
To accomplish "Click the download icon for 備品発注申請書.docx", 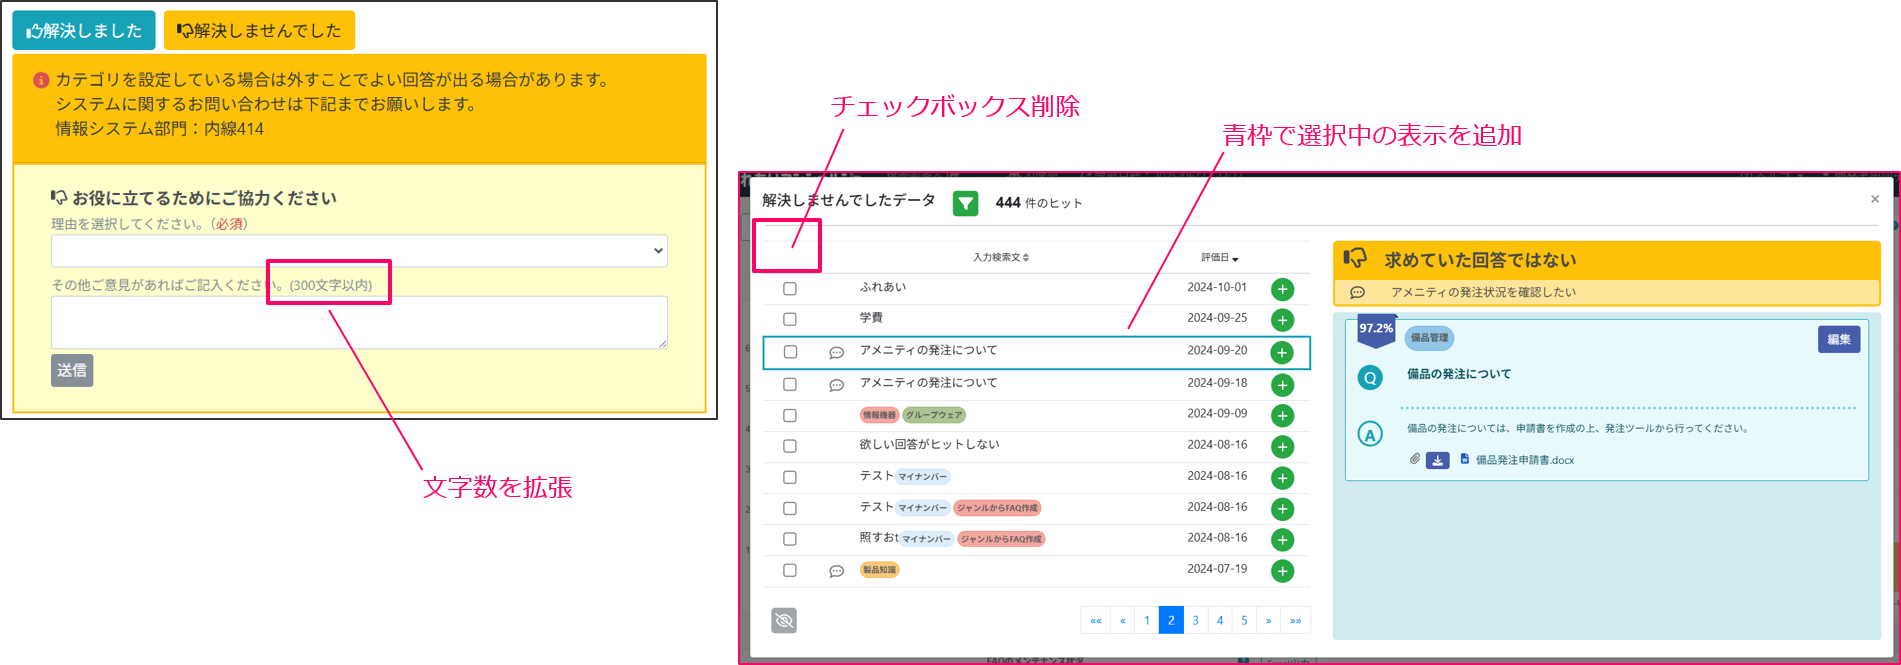I will click(1437, 460).
